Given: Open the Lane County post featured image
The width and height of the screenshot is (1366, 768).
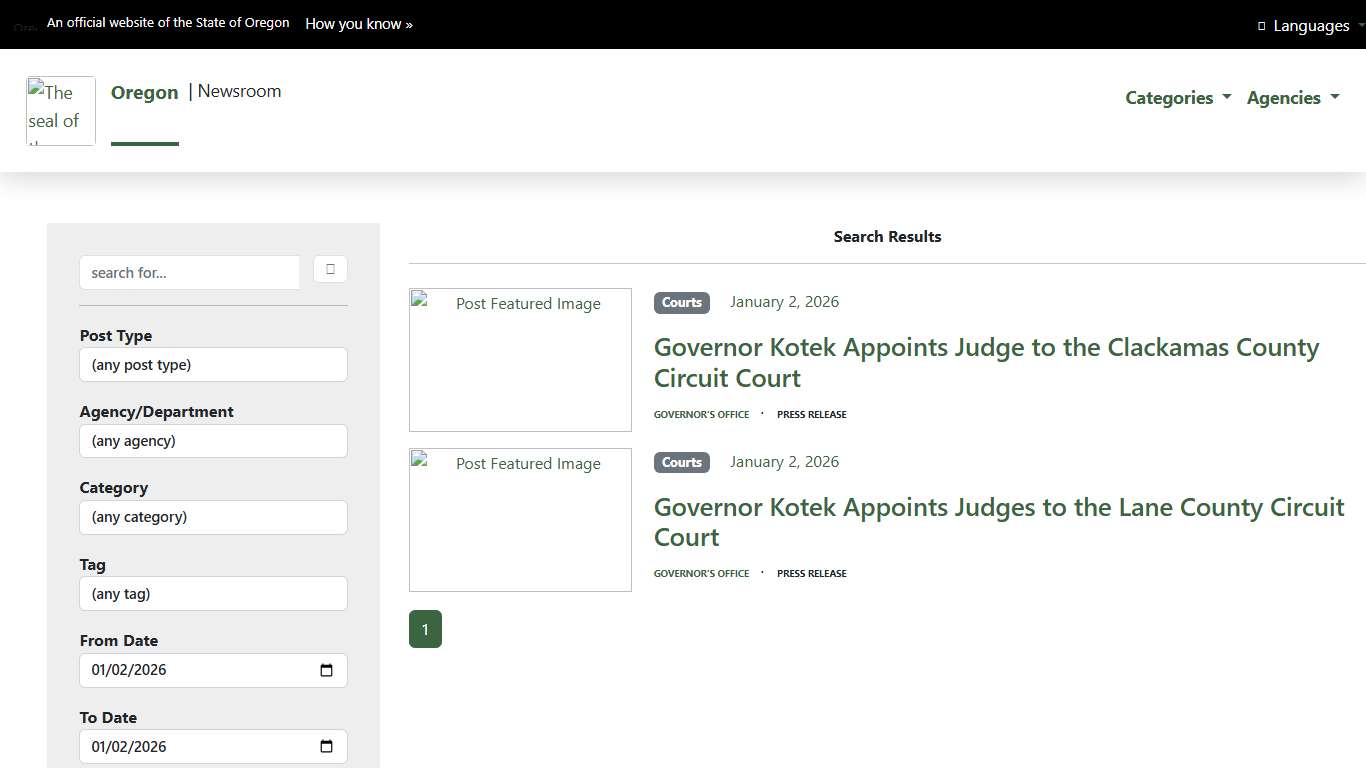Looking at the screenshot, I should tap(520, 520).
